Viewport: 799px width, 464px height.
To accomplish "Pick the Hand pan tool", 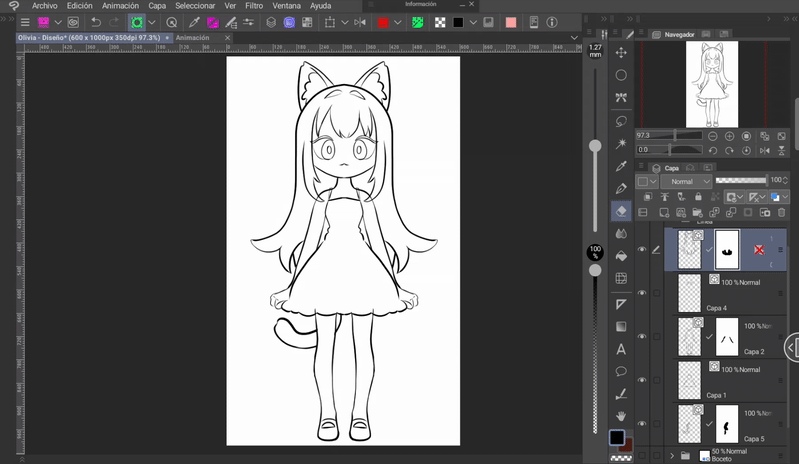I will coord(621,415).
